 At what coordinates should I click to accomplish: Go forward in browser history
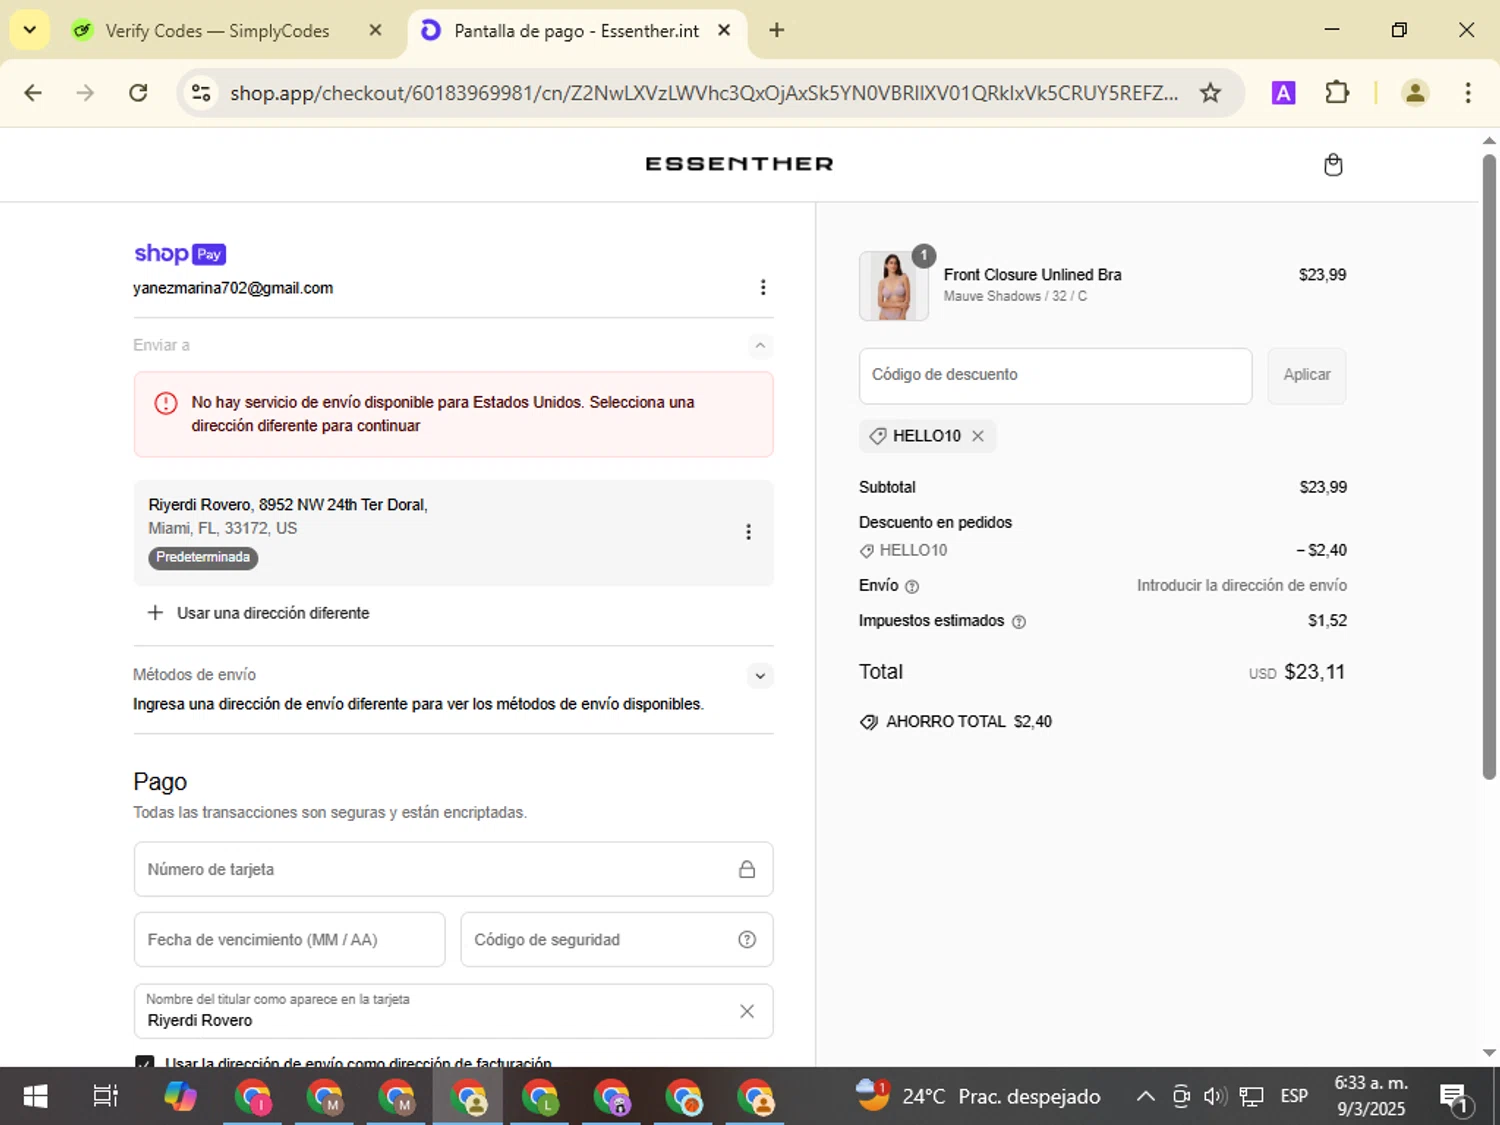[86, 93]
